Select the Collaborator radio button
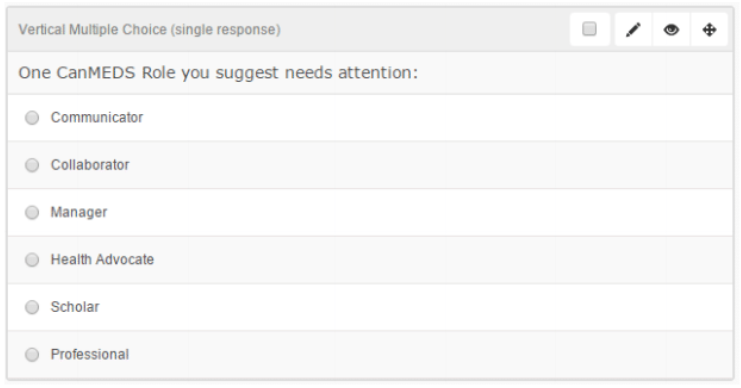 point(32,165)
